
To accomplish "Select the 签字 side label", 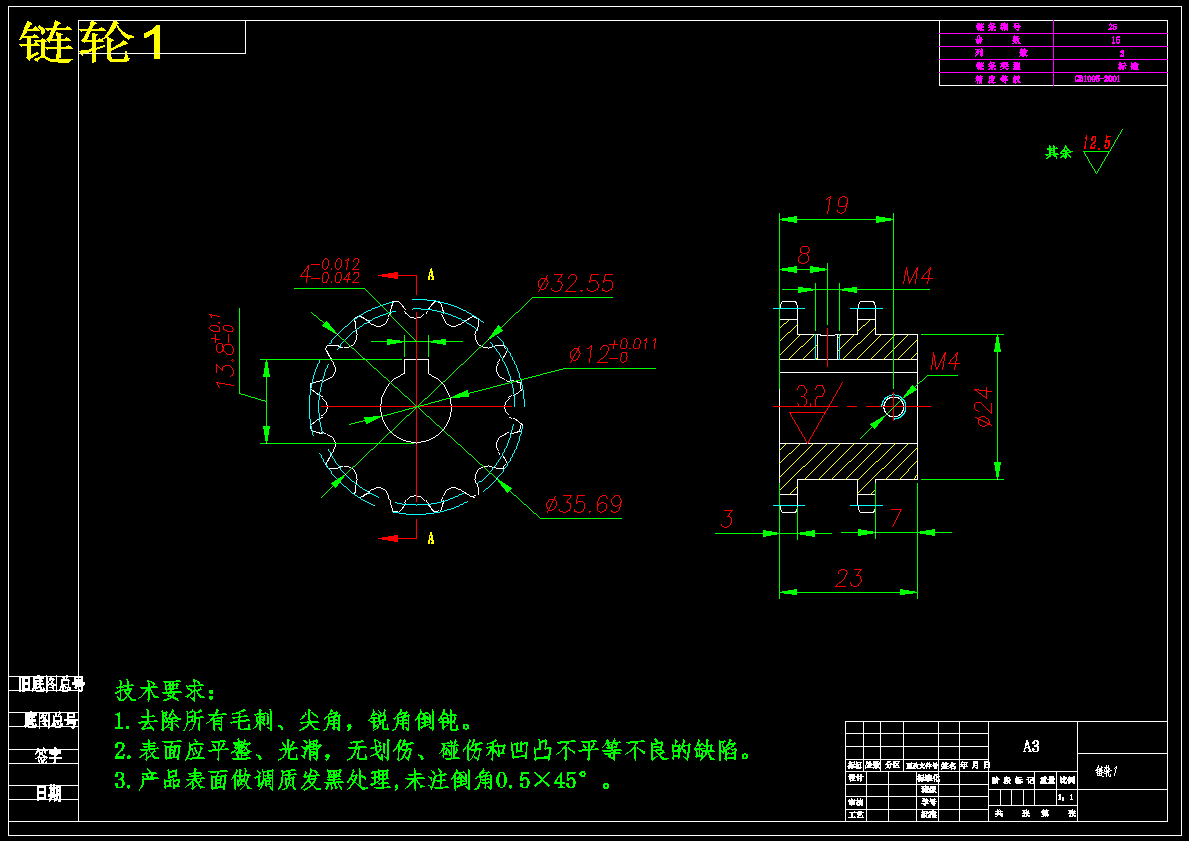I will [49, 755].
